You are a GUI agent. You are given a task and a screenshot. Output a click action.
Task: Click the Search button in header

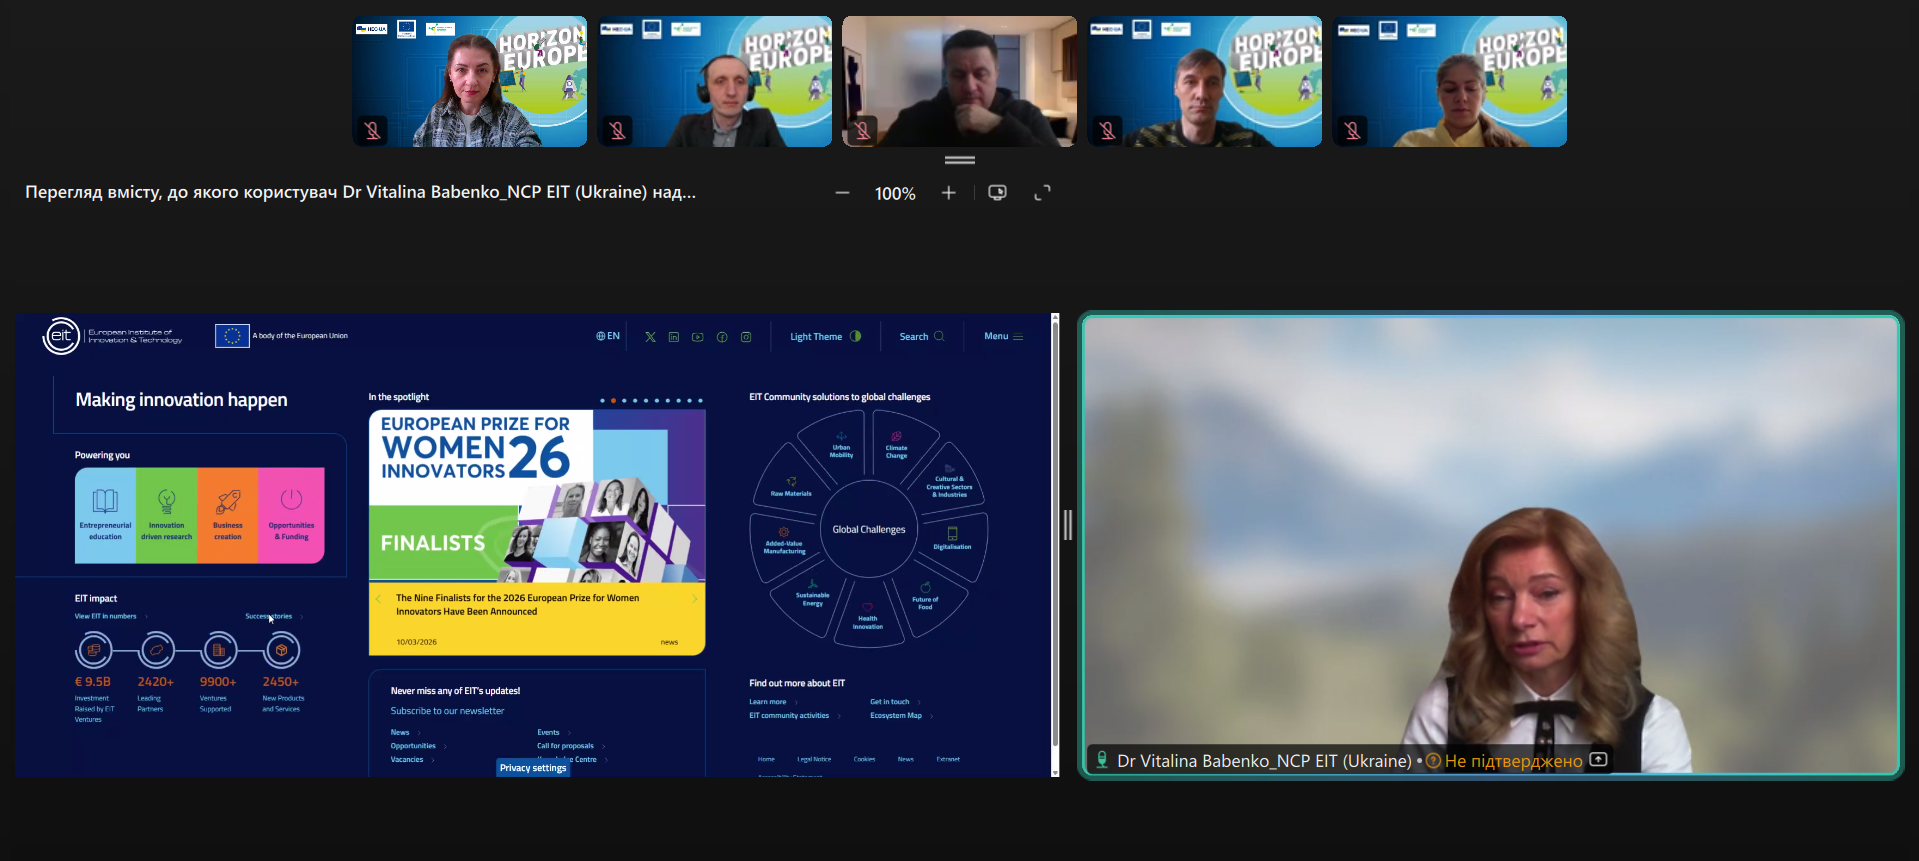pos(920,337)
